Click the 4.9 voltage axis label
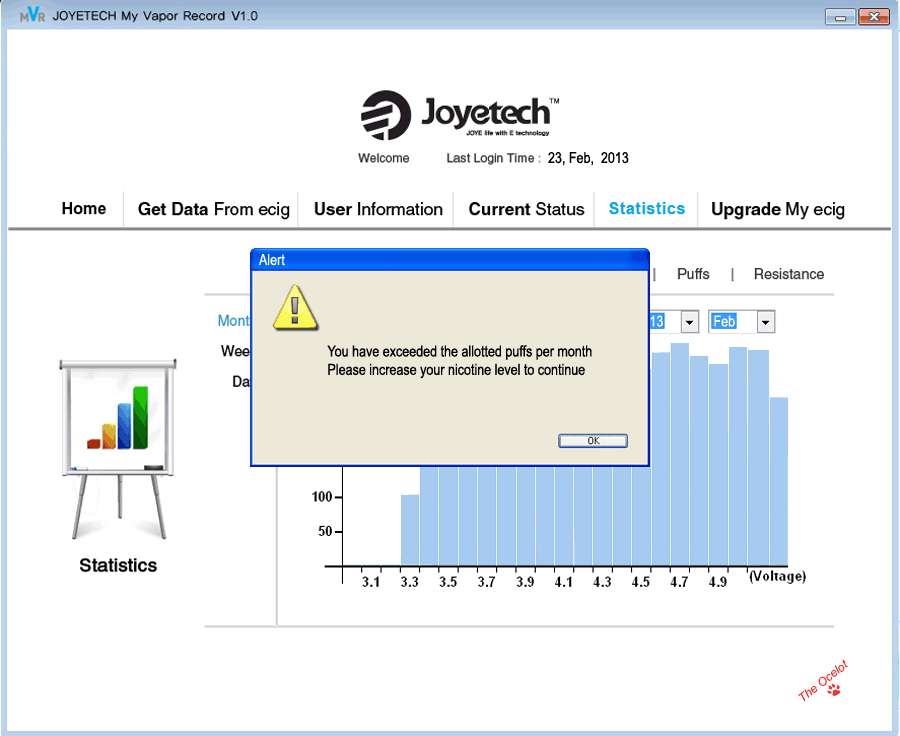The image size is (900, 736). click(717, 582)
